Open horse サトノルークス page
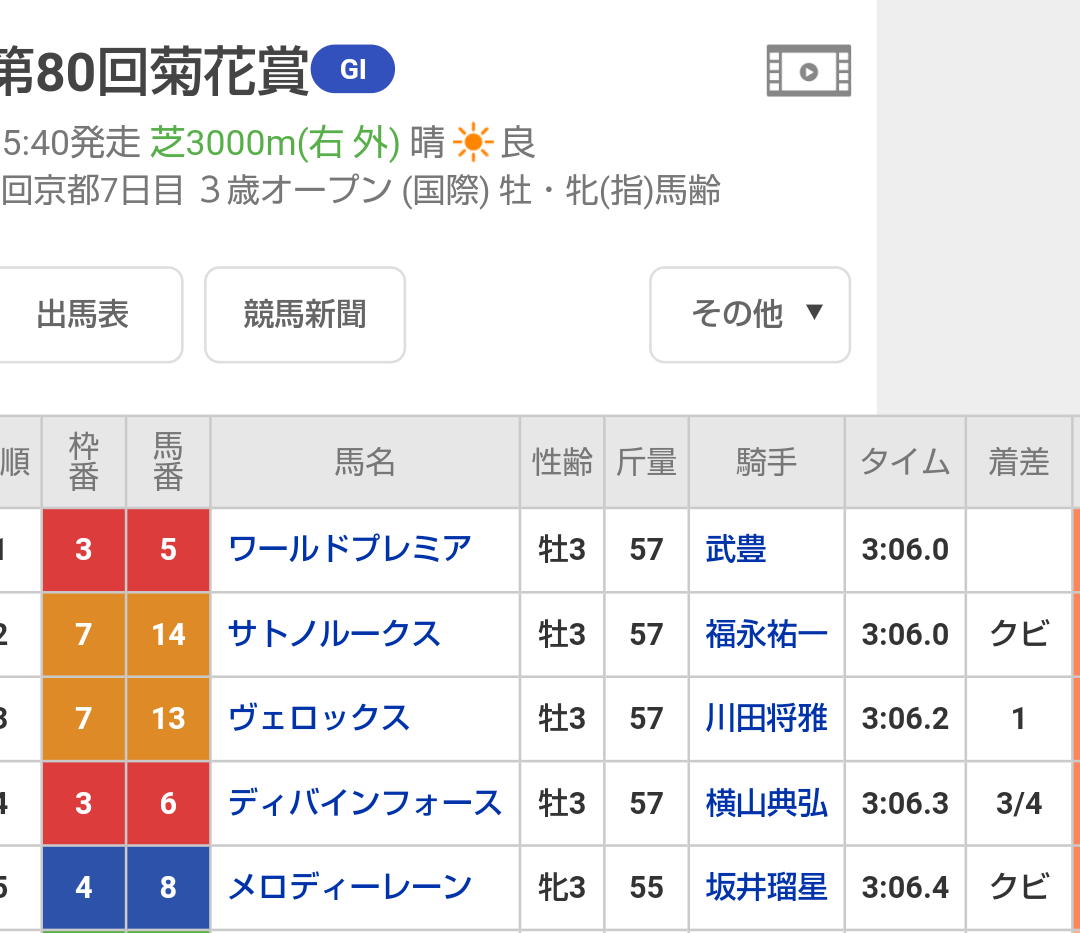This screenshot has width=1080, height=933. point(334,634)
